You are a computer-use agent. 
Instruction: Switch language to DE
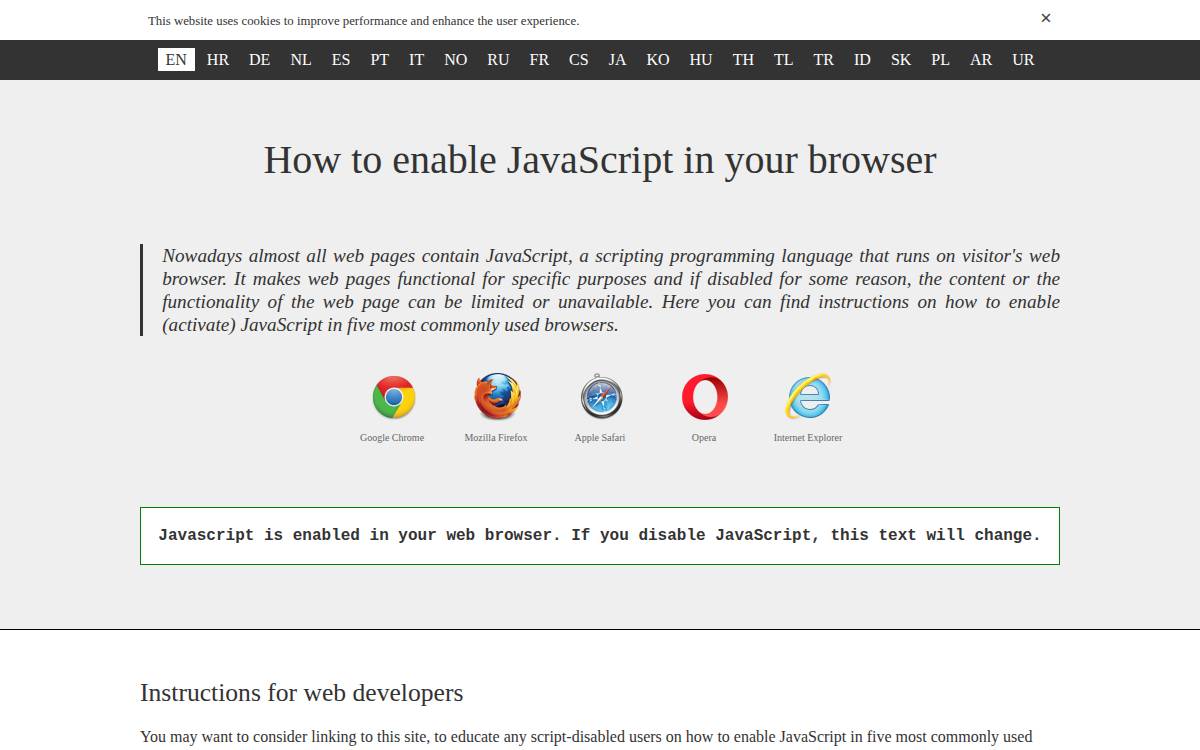coord(260,60)
